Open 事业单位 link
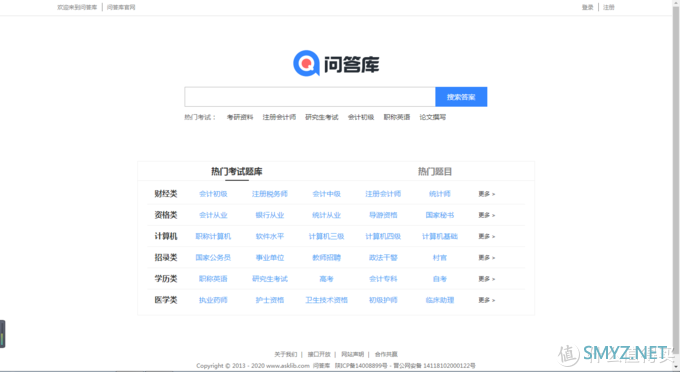The image size is (680, 372). (270, 258)
